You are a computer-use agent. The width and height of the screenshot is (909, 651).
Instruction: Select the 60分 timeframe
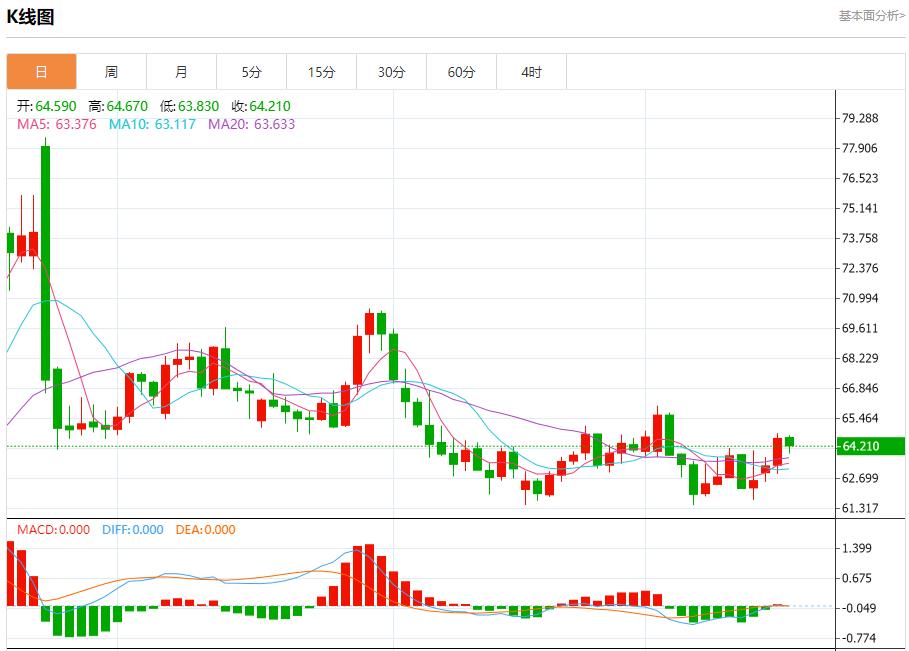click(461, 71)
